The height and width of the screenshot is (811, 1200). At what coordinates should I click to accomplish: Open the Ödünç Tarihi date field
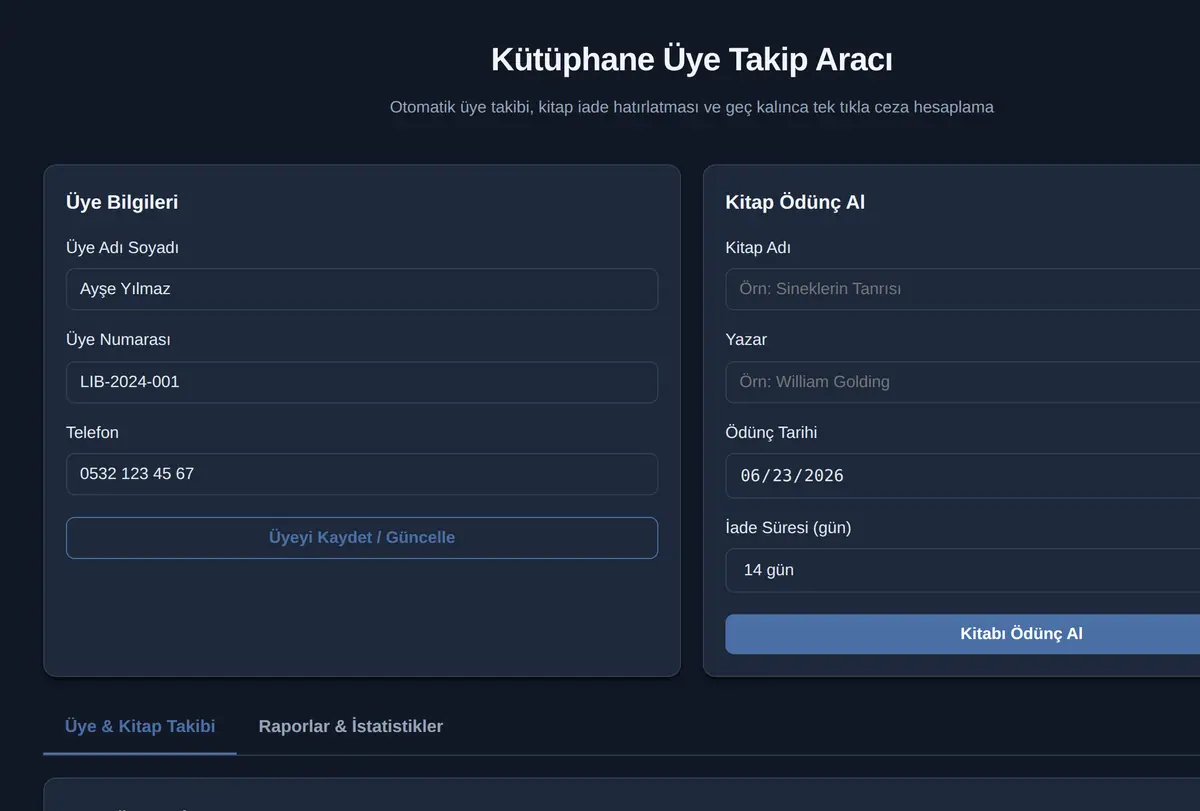962,475
